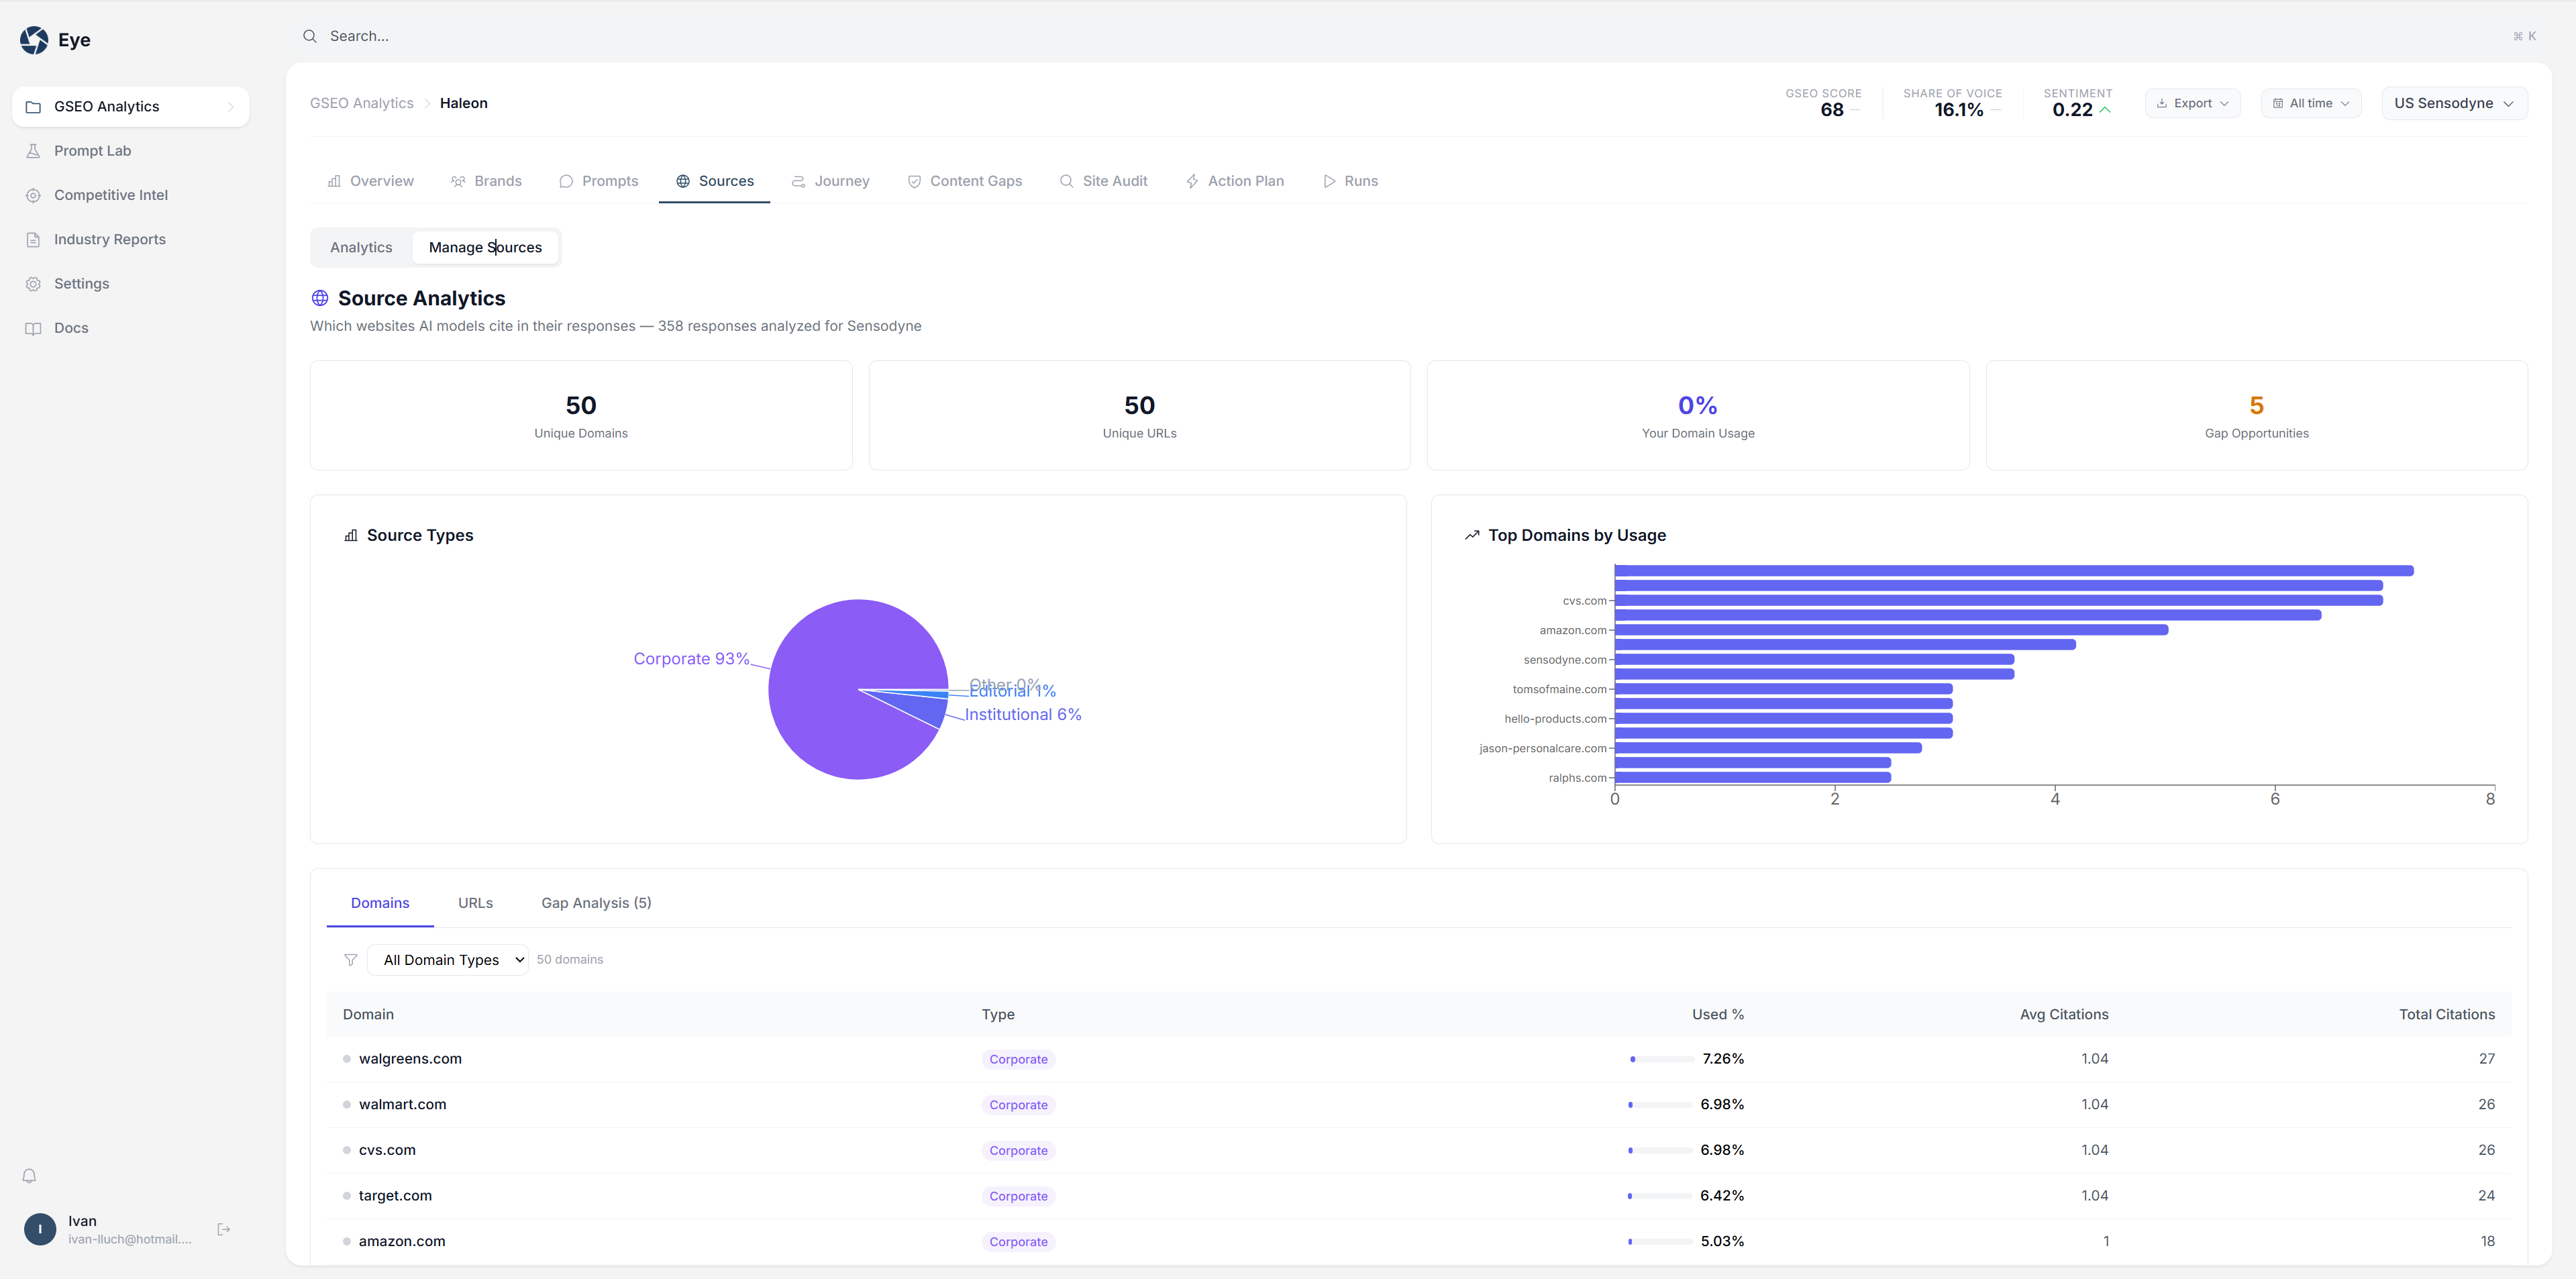This screenshot has height=1279, width=2576.
Task: Click the walgreens.com domain row
Action: [410, 1059]
